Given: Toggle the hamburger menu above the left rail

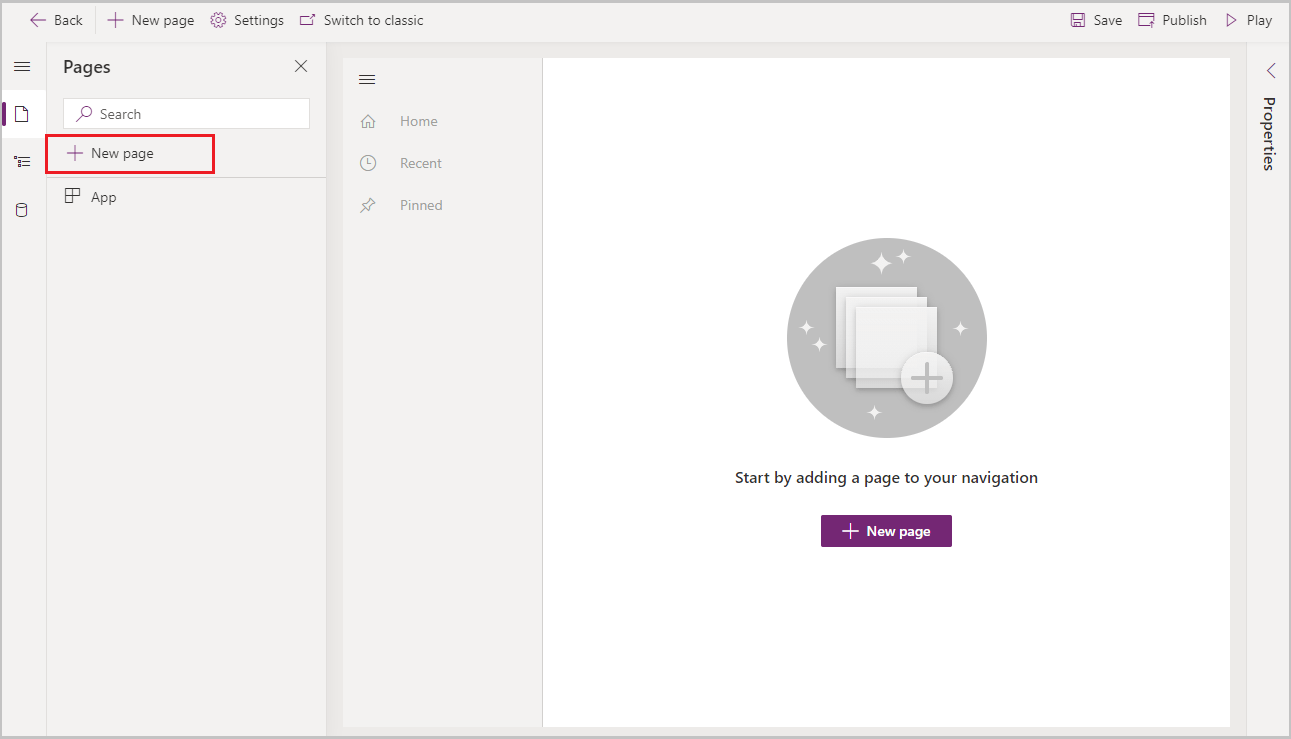Looking at the screenshot, I should point(22,66).
